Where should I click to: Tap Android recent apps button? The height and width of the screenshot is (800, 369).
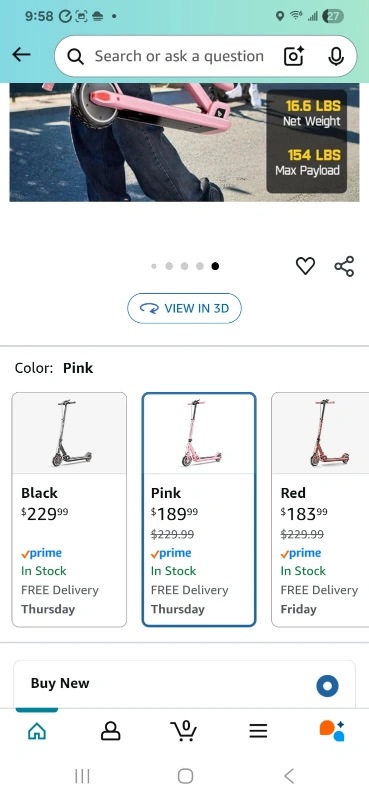click(82, 776)
